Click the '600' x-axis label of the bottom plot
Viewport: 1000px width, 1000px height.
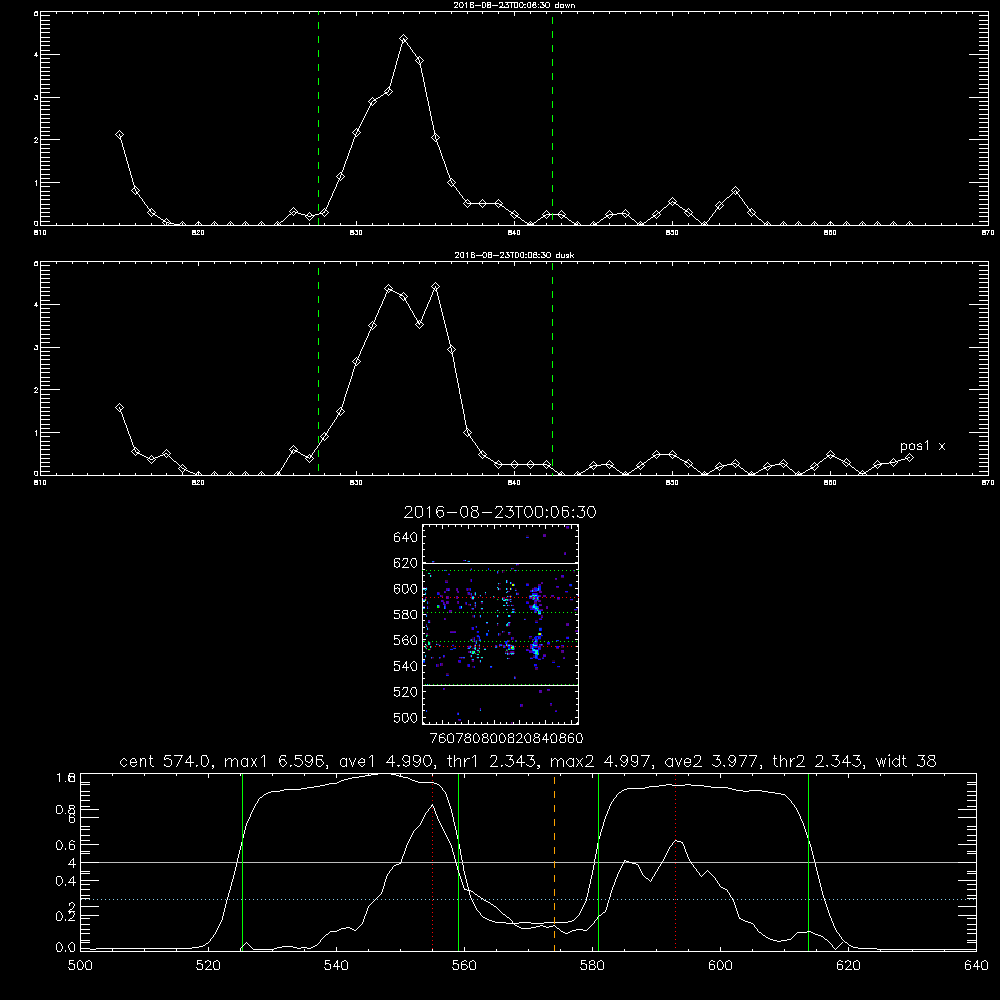720,966
